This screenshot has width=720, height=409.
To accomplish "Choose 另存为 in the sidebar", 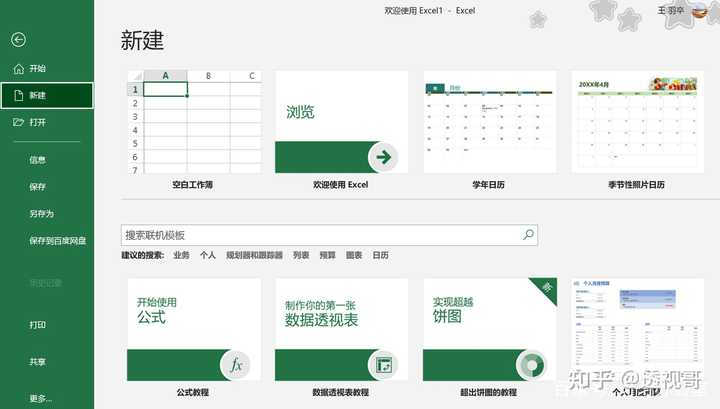I will pyautogui.click(x=42, y=213).
